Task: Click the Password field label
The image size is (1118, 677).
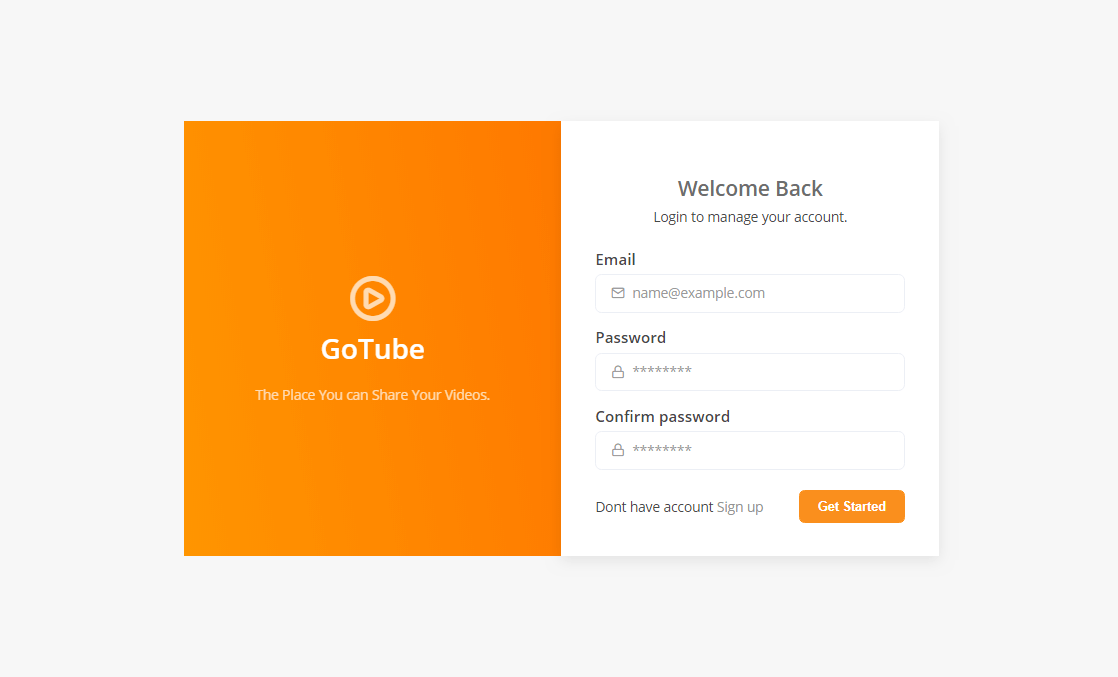Action: tap(630, 337)
